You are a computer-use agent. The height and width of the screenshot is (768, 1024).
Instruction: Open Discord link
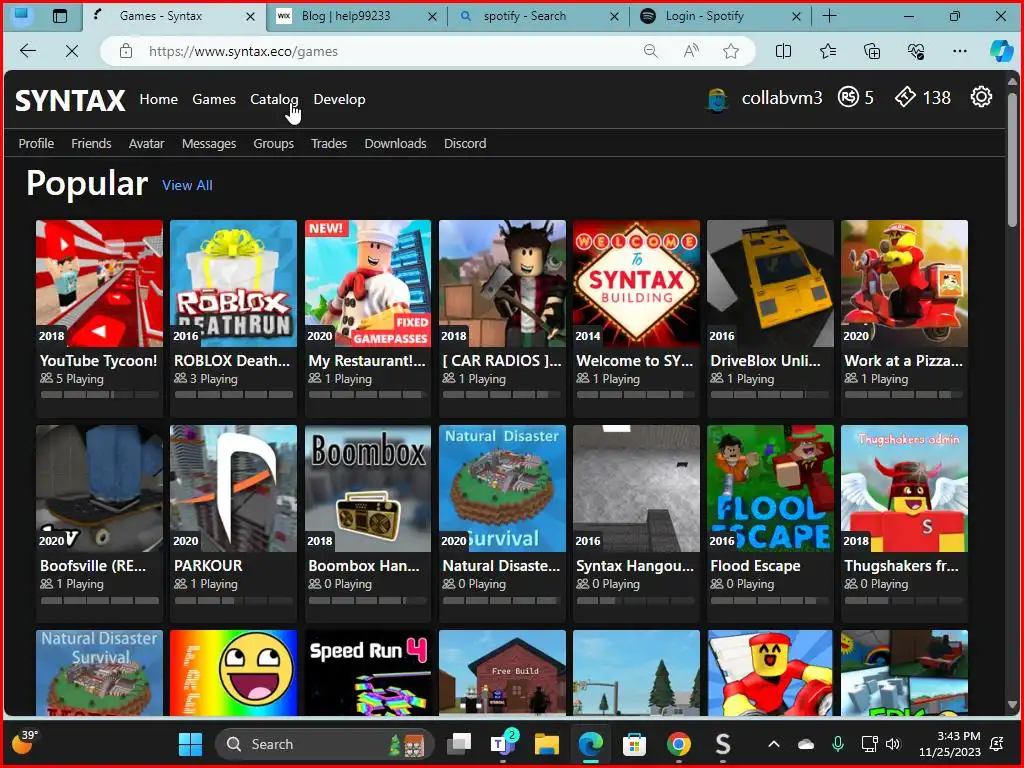tap(465, 143)
